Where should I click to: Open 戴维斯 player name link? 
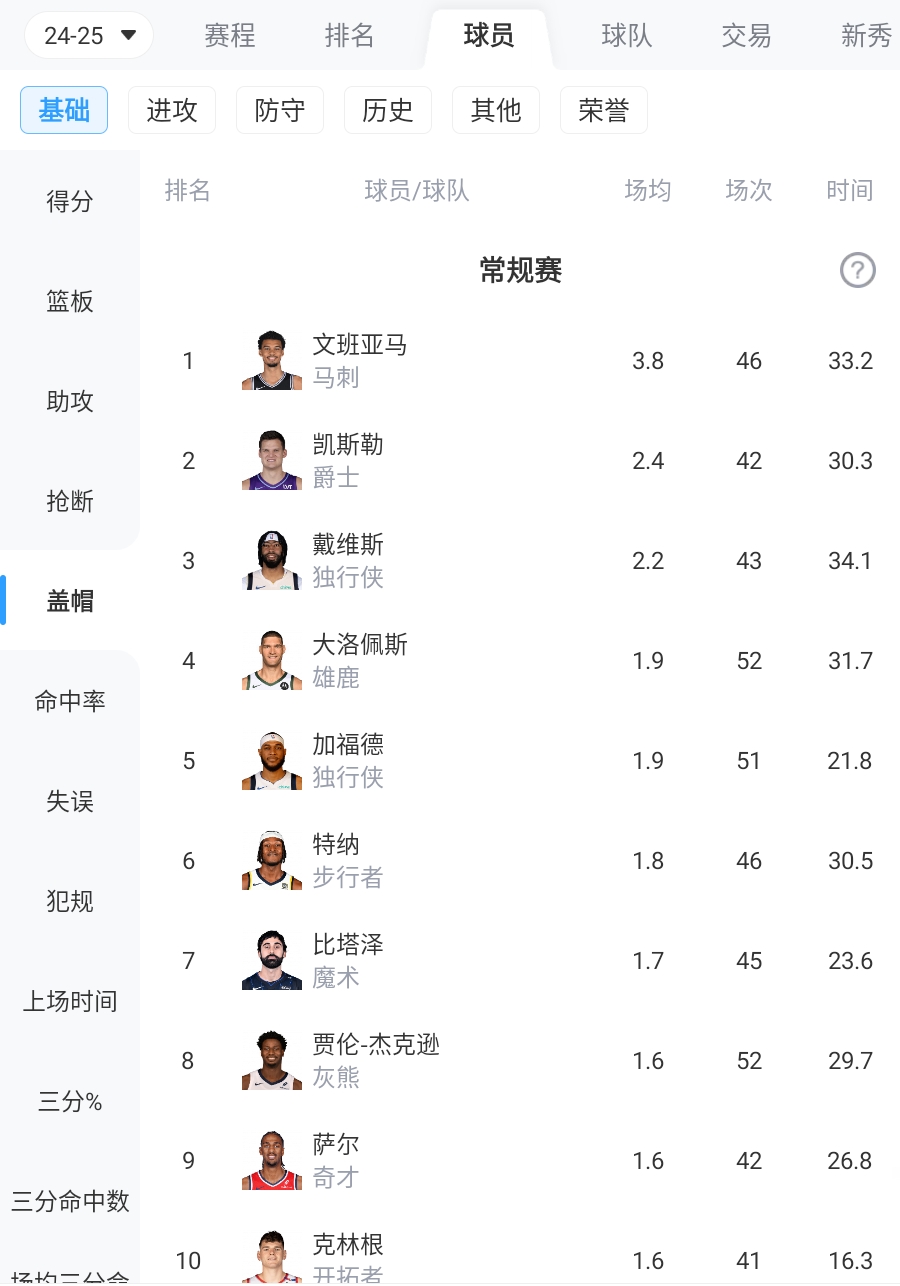[x=348, y=545]
